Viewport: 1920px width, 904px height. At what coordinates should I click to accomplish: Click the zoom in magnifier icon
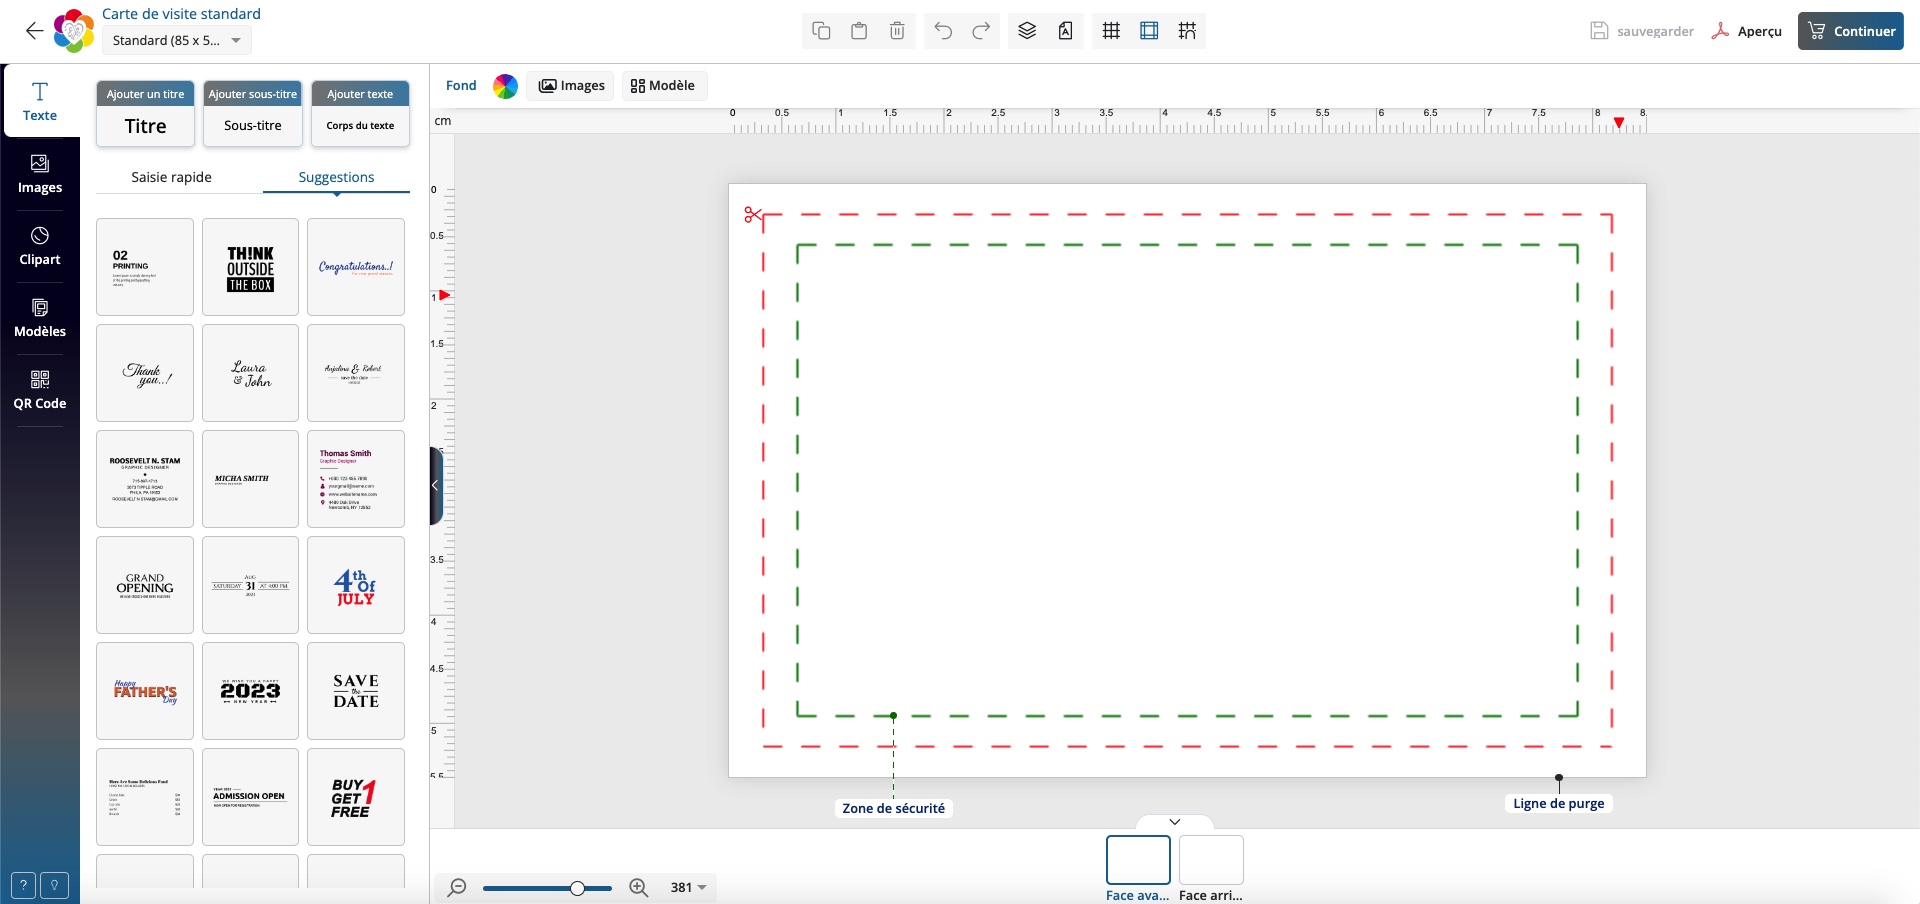pyautogui.click(x=639, y=887)
